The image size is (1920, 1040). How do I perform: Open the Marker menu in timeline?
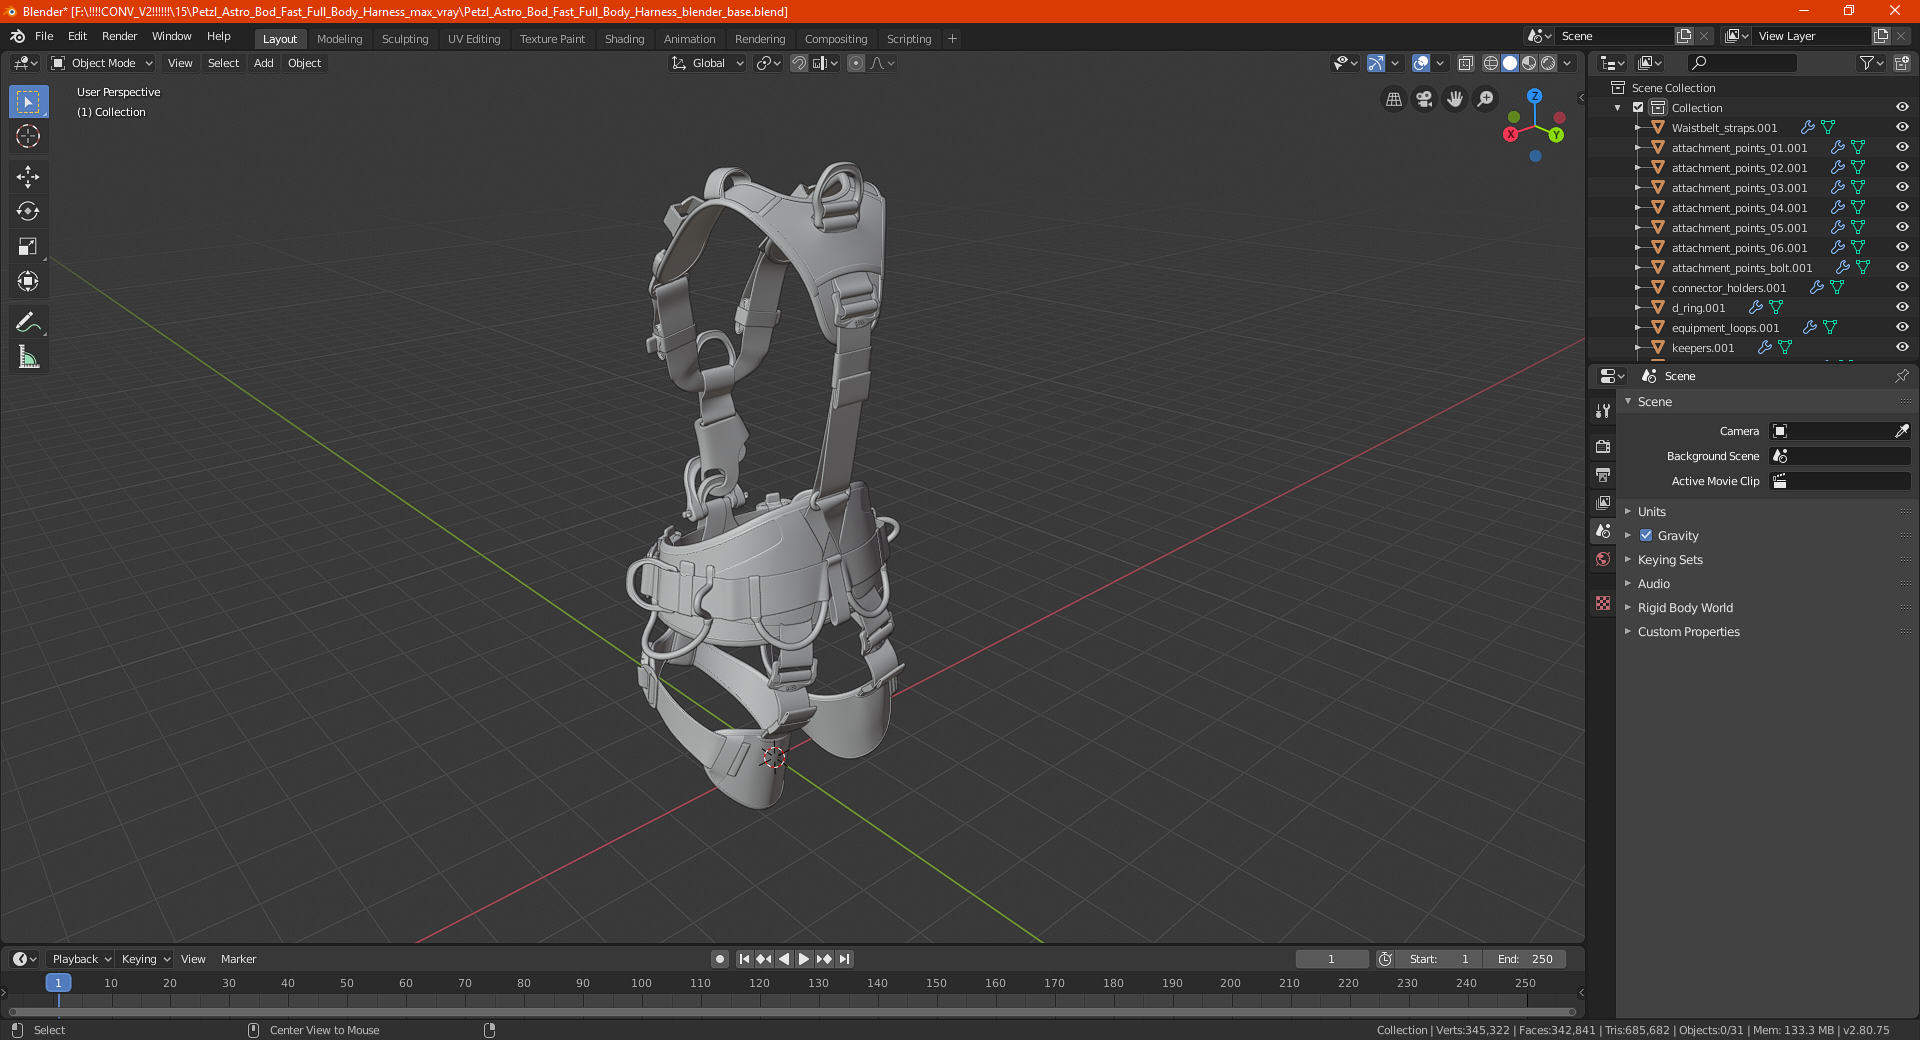coord(239,959)
